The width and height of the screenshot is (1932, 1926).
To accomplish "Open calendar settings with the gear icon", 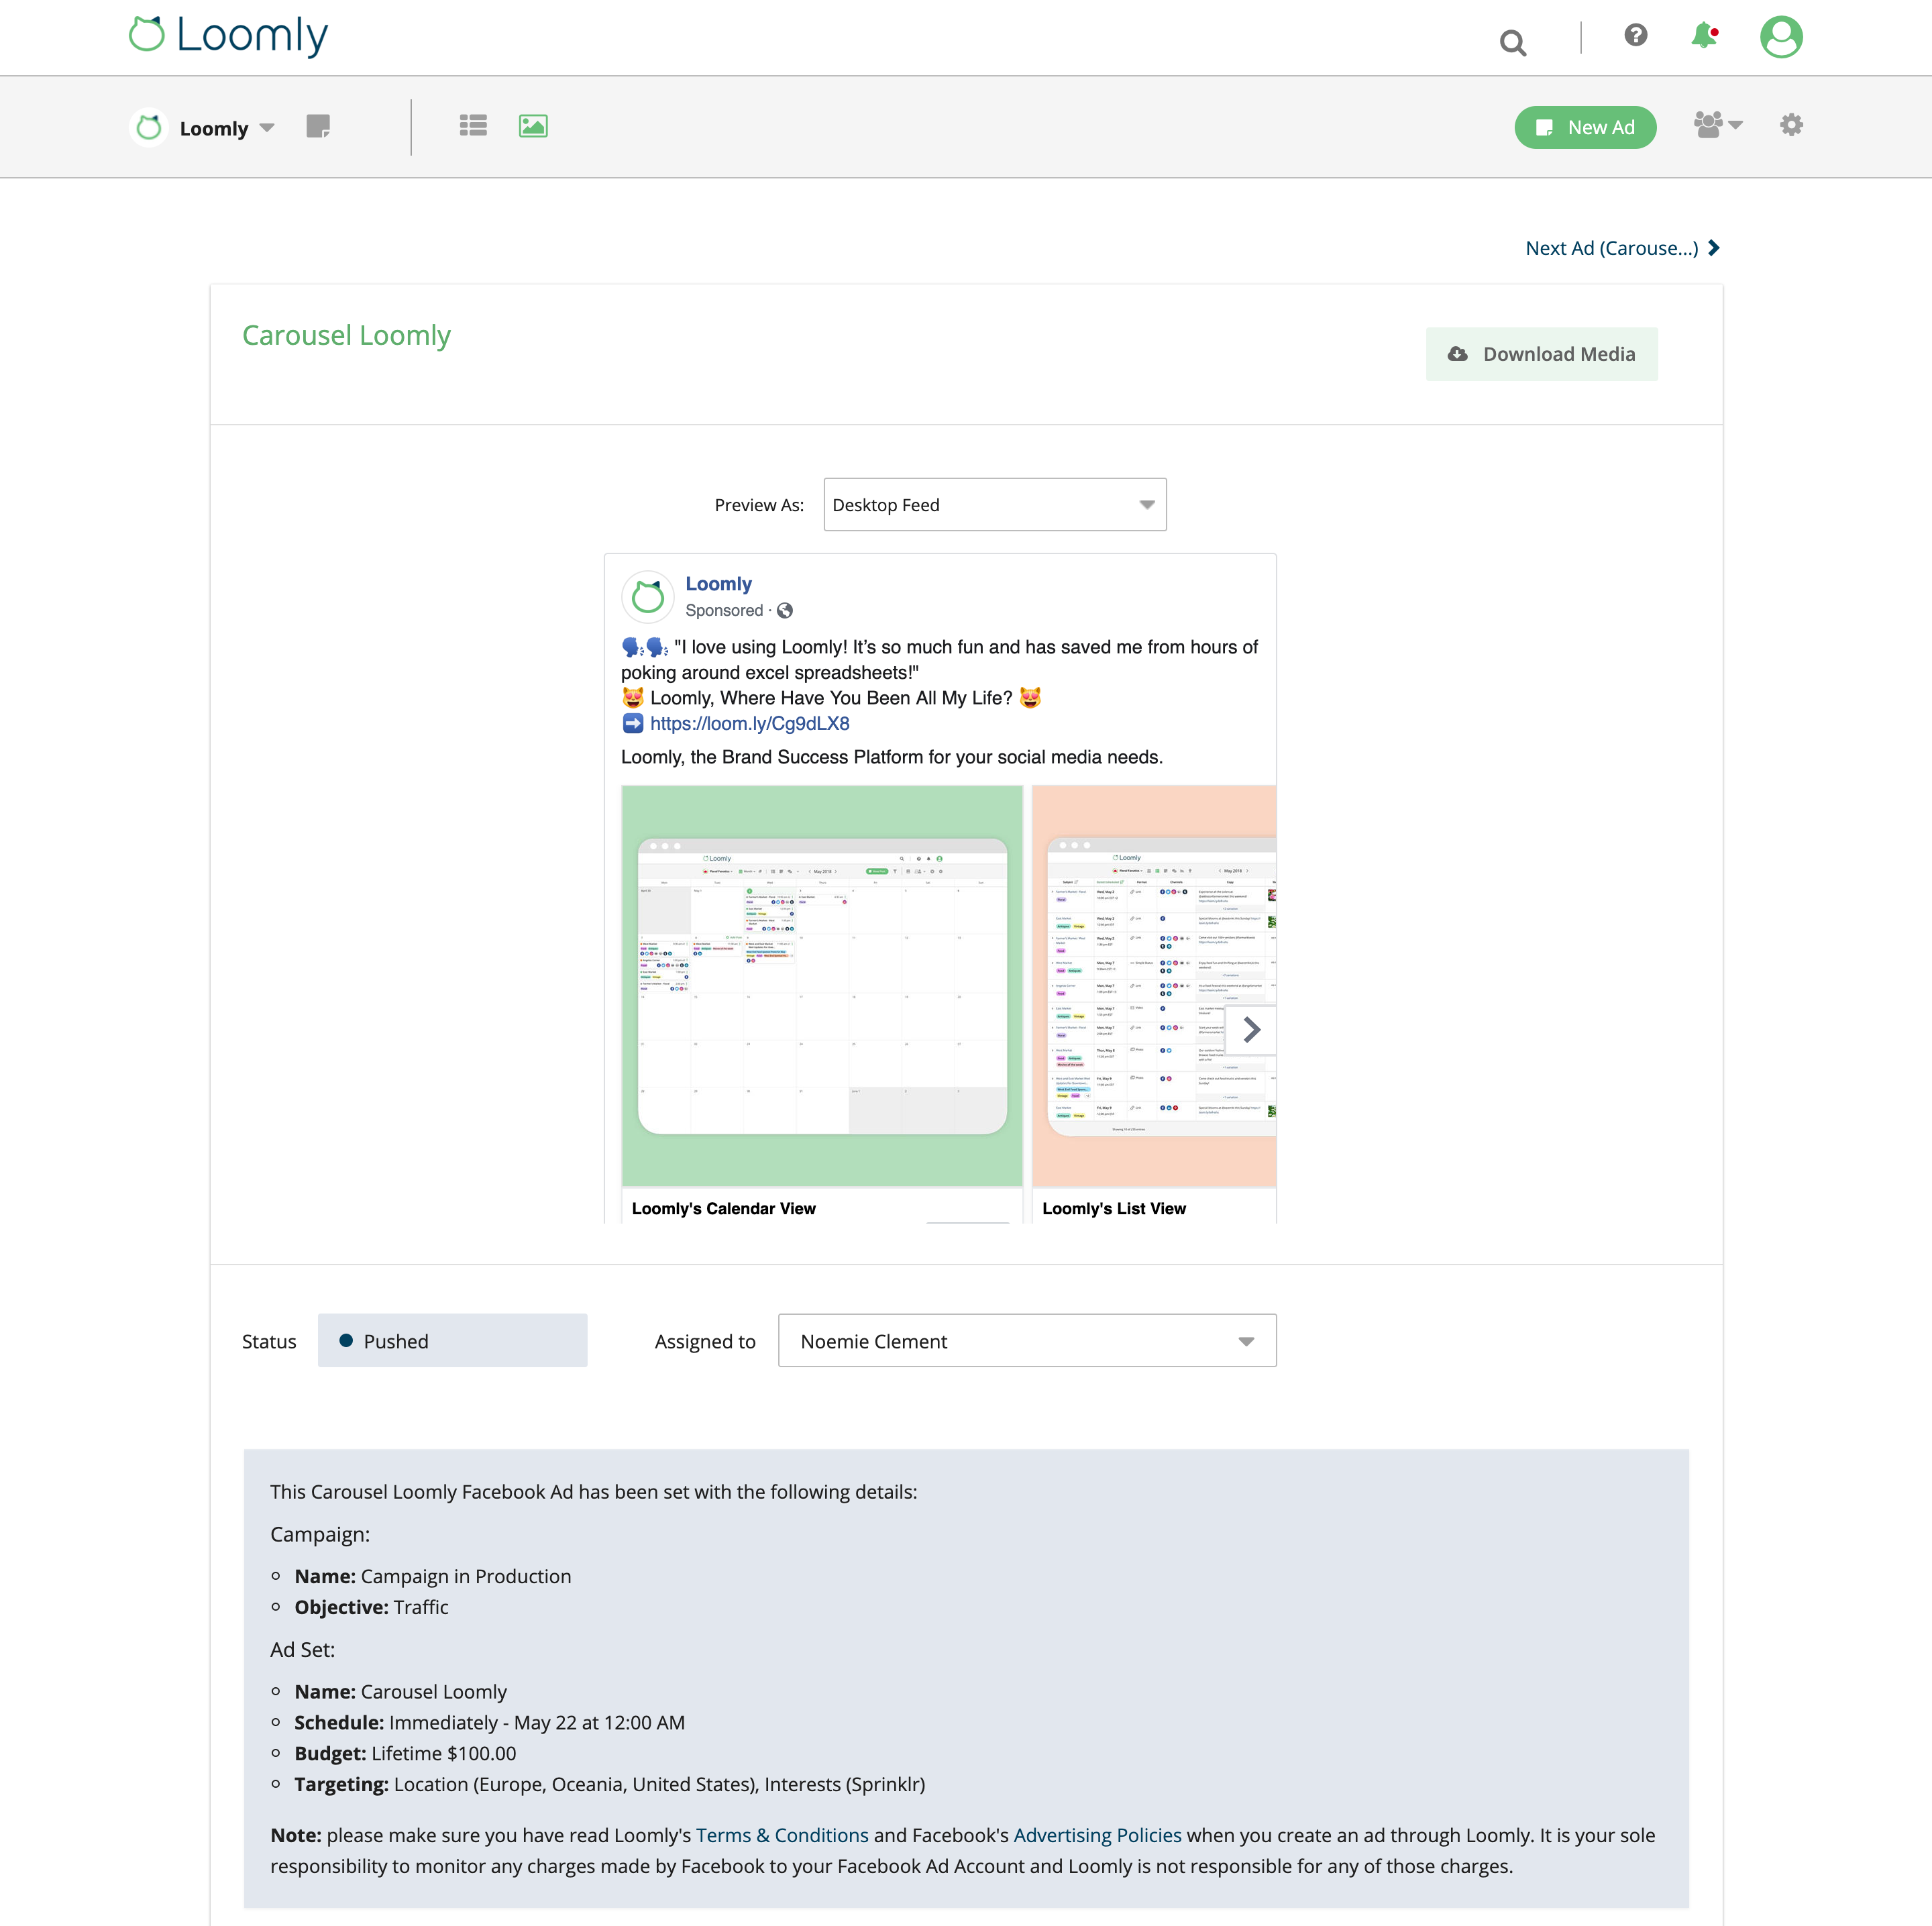I will (1791, 125).
